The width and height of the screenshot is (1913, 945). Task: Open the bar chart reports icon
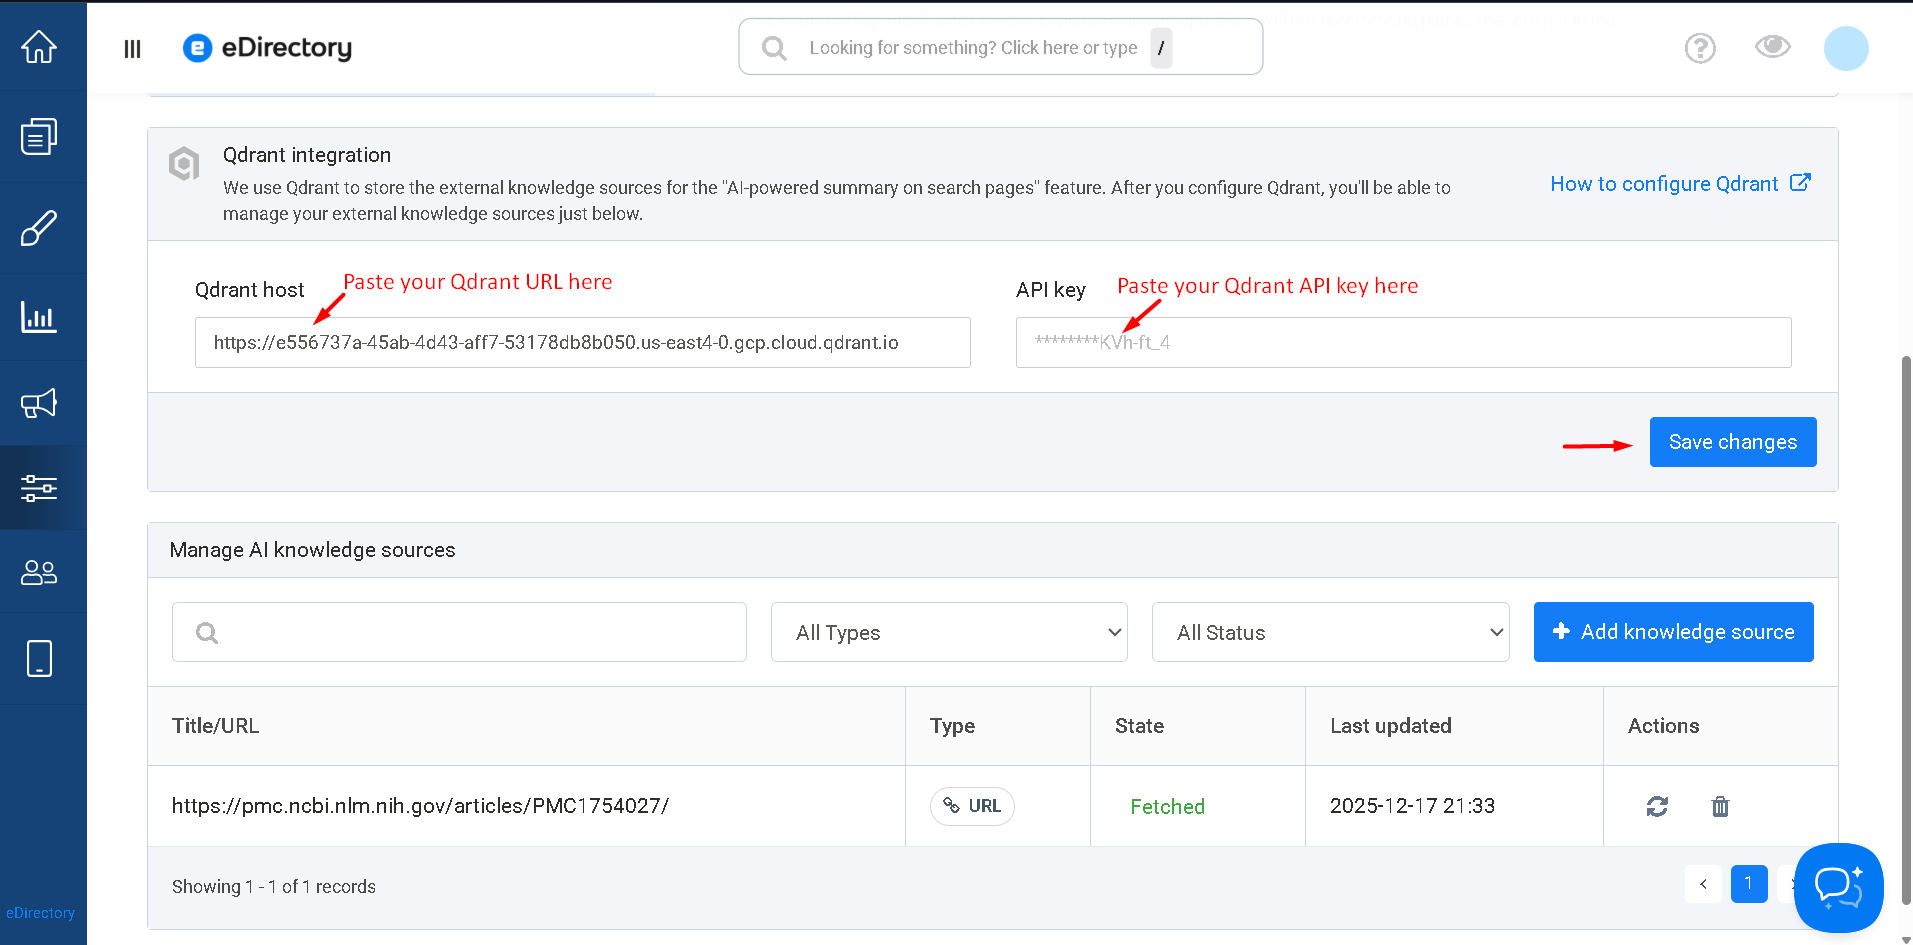tap(39, 317)
